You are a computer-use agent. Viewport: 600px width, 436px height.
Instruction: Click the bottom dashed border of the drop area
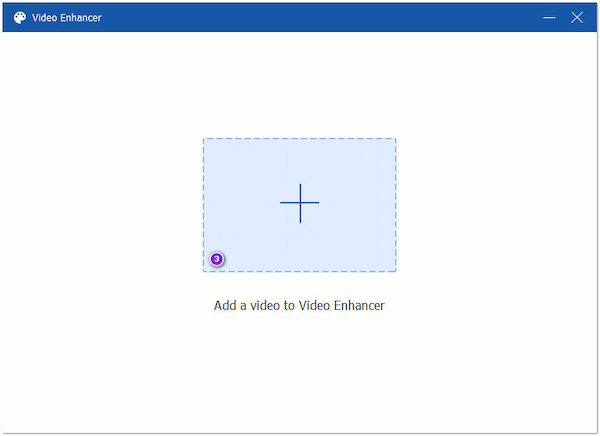pos(299,271)
